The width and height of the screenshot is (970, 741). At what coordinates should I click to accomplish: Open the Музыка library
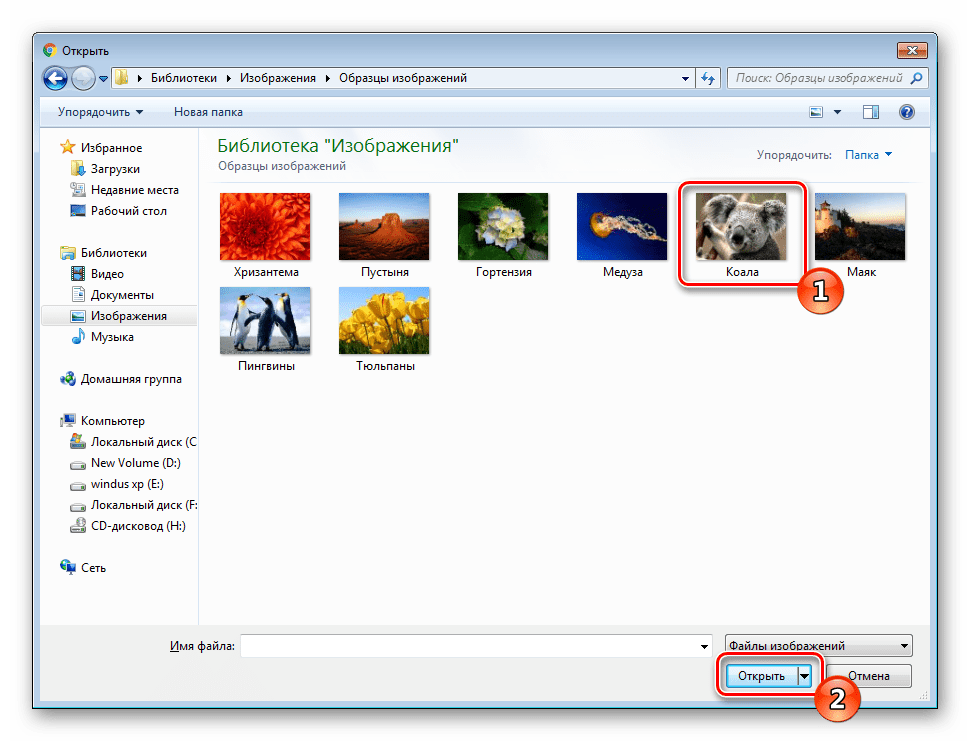112,337
